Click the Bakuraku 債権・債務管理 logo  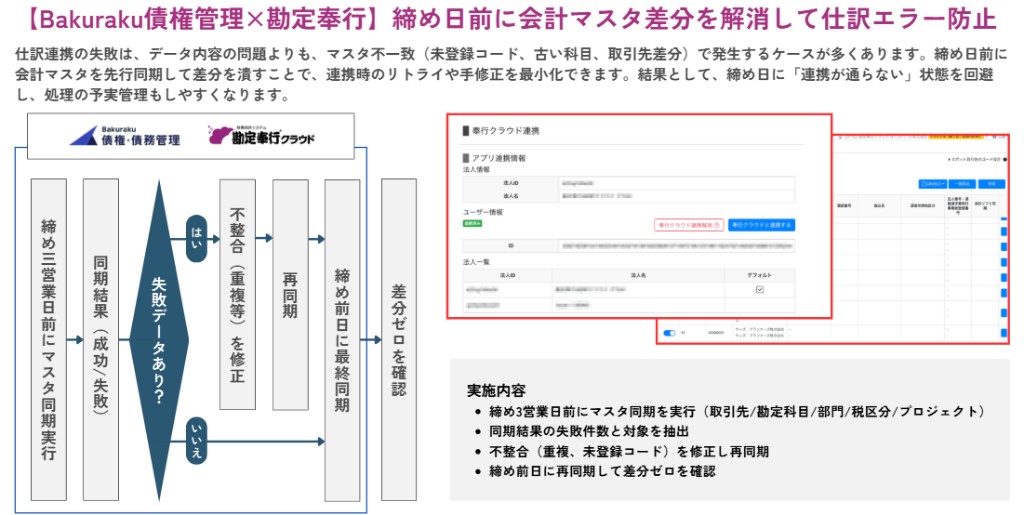tap(125, 136)
